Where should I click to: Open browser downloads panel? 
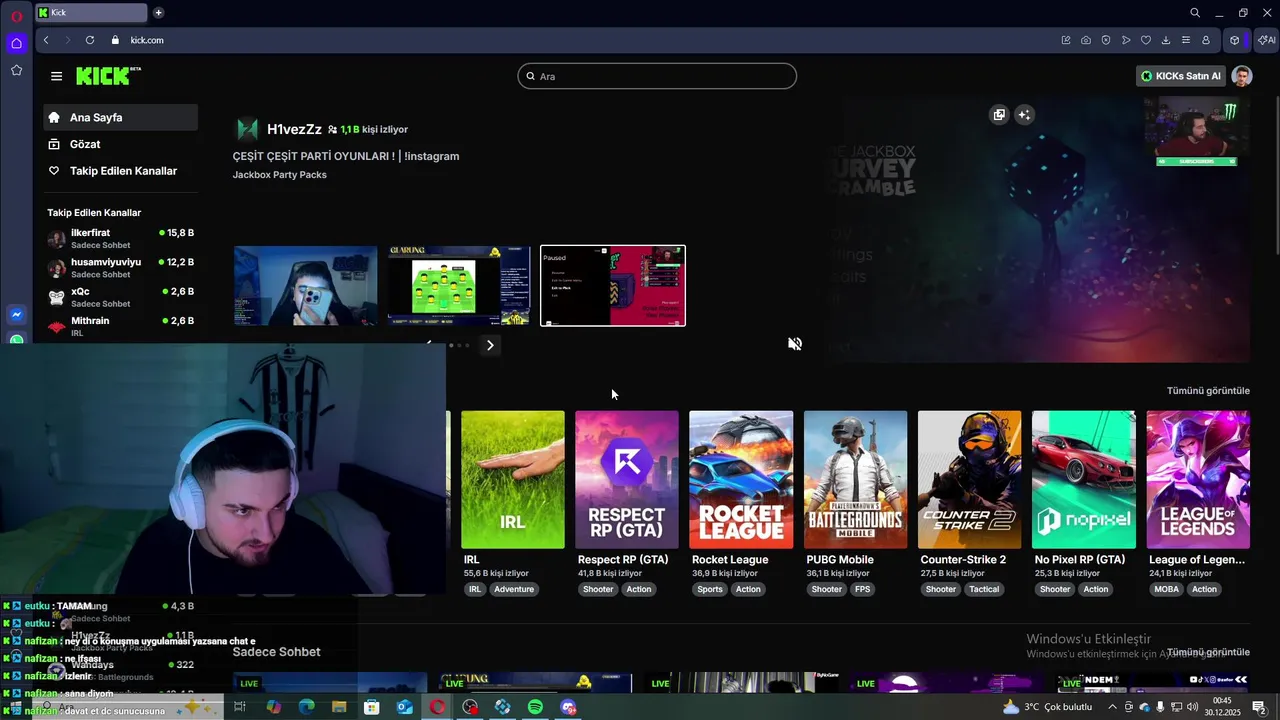(x=1166, y=40)
